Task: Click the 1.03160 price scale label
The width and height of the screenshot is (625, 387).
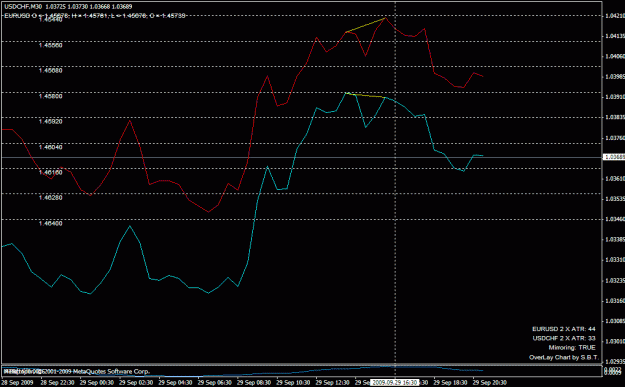Action: [615, 301]
